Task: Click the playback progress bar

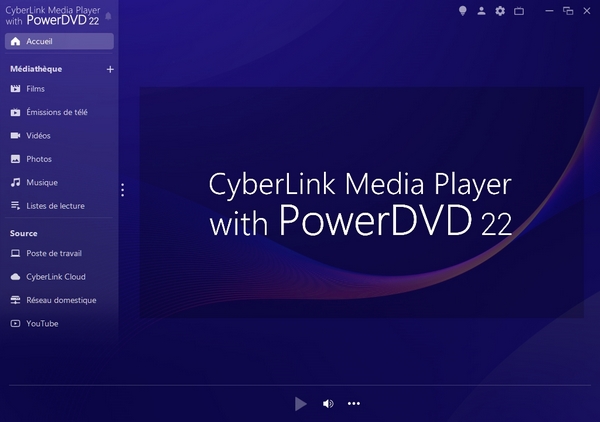Action: tap(300, 385)
